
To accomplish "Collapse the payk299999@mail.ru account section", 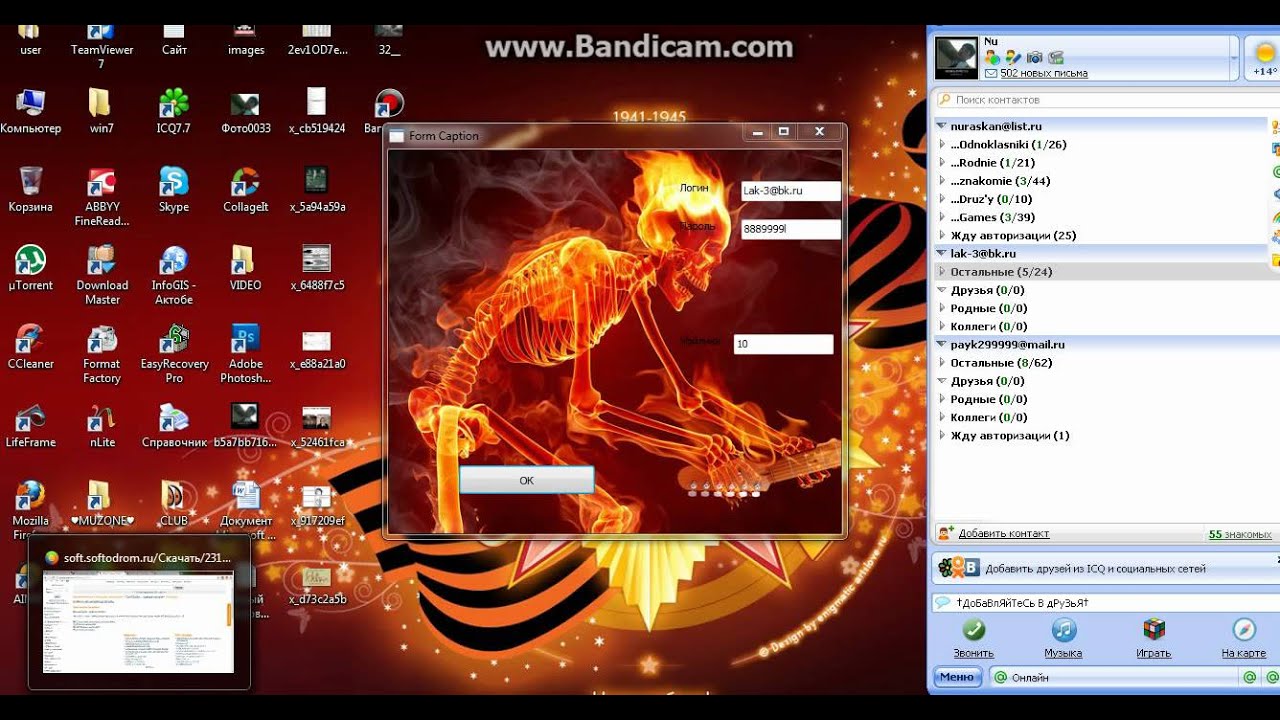I will pos(941,345).
